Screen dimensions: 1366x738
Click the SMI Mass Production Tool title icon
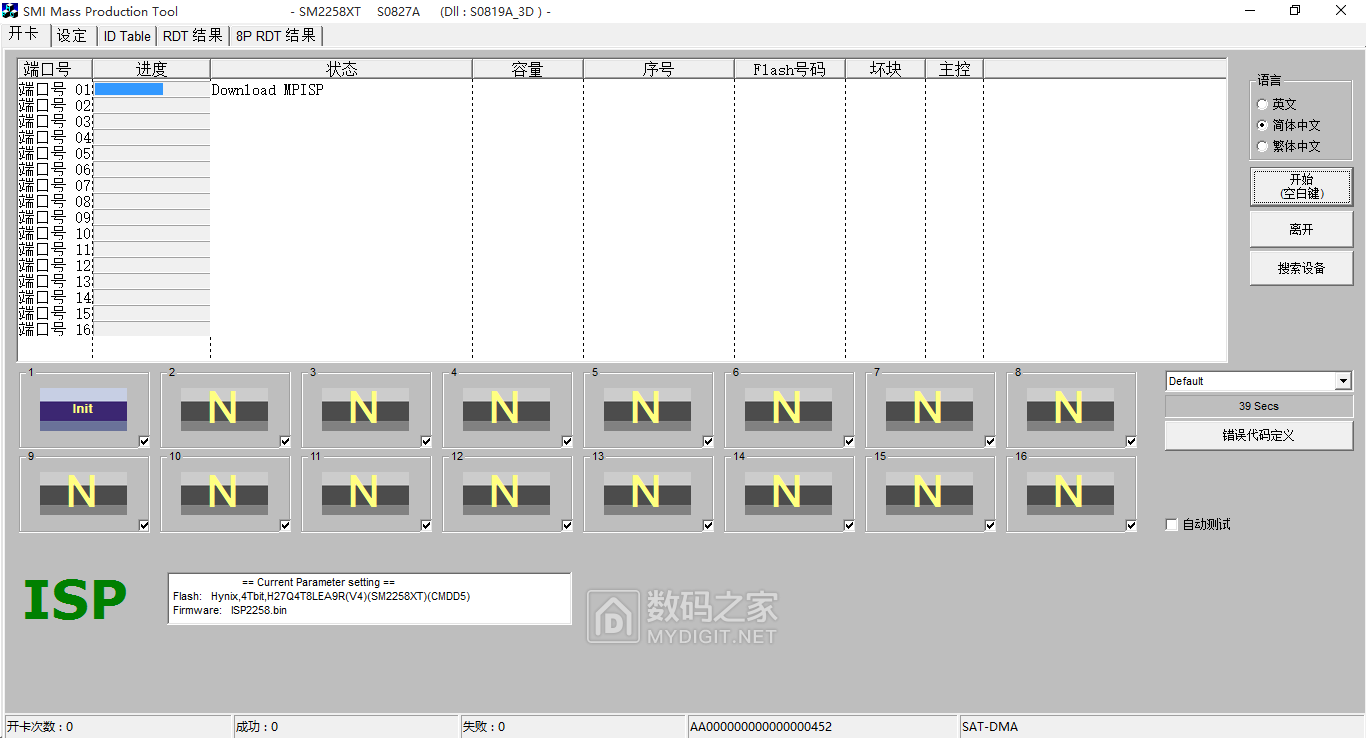[11, 11]
